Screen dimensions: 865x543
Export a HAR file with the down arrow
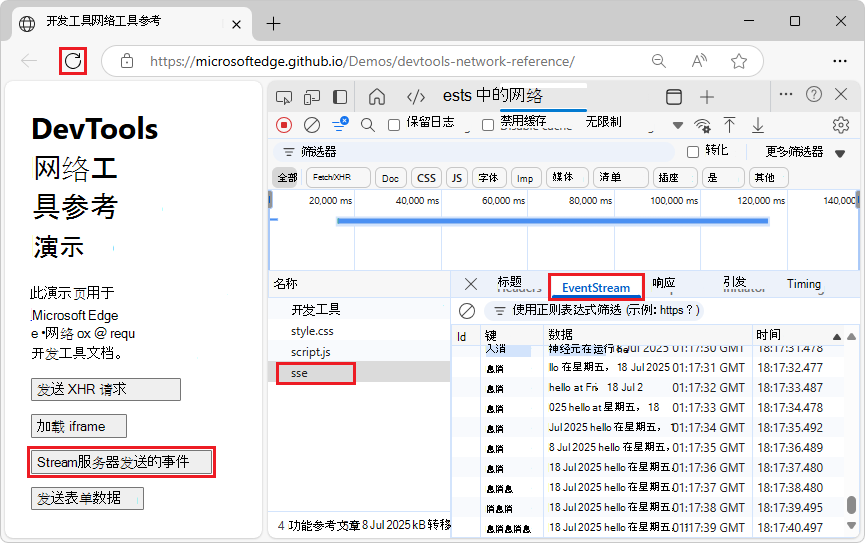point(758,125)
